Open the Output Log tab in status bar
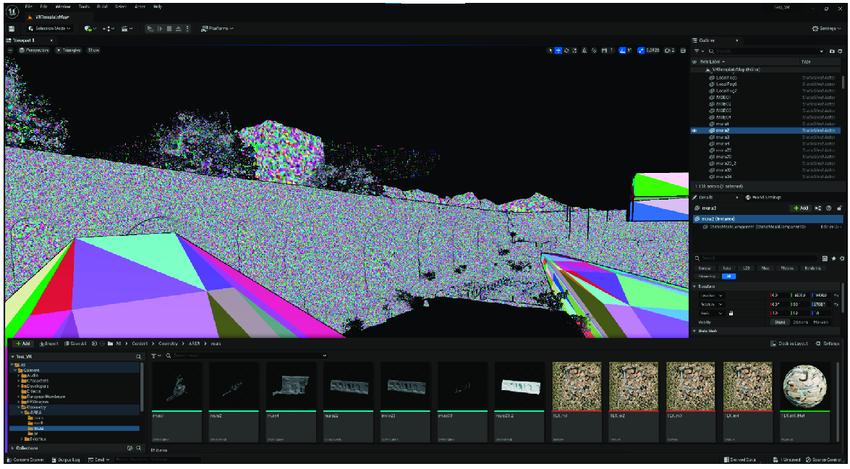Image resolution: width=850 pixels, height=469 pixels. pos(66,460)
